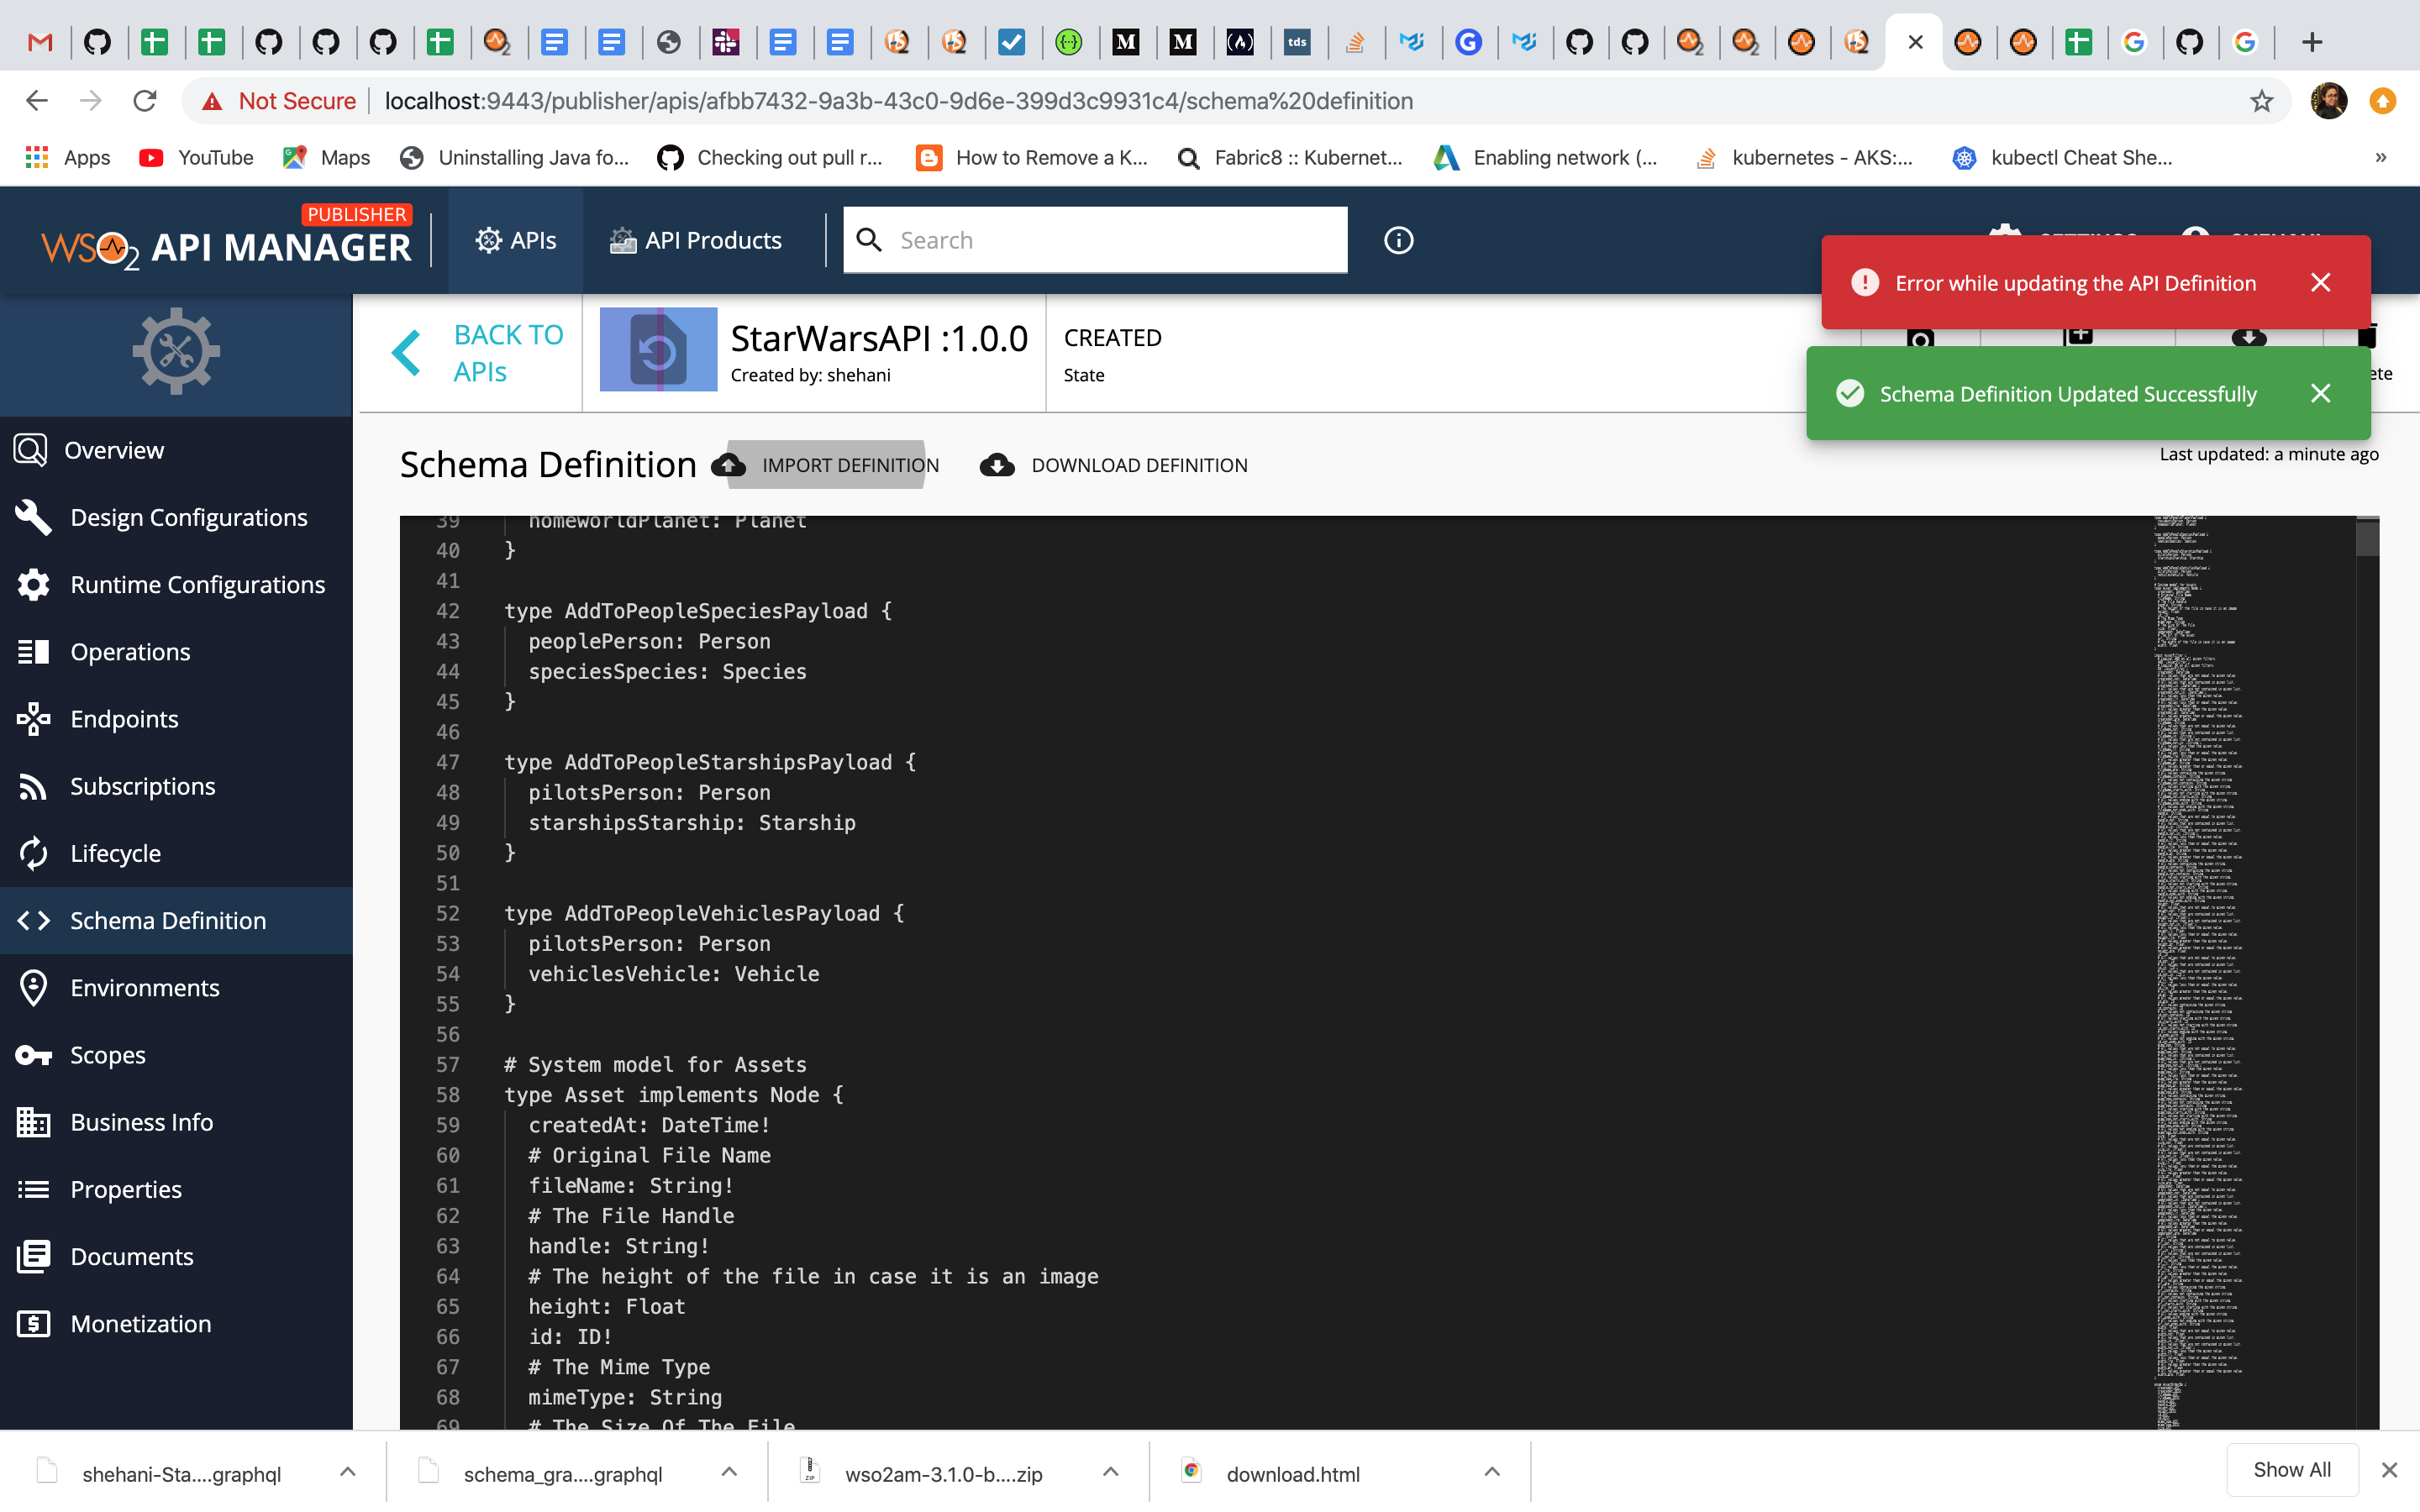Click the Environments location-pin icon

(33, 987)
